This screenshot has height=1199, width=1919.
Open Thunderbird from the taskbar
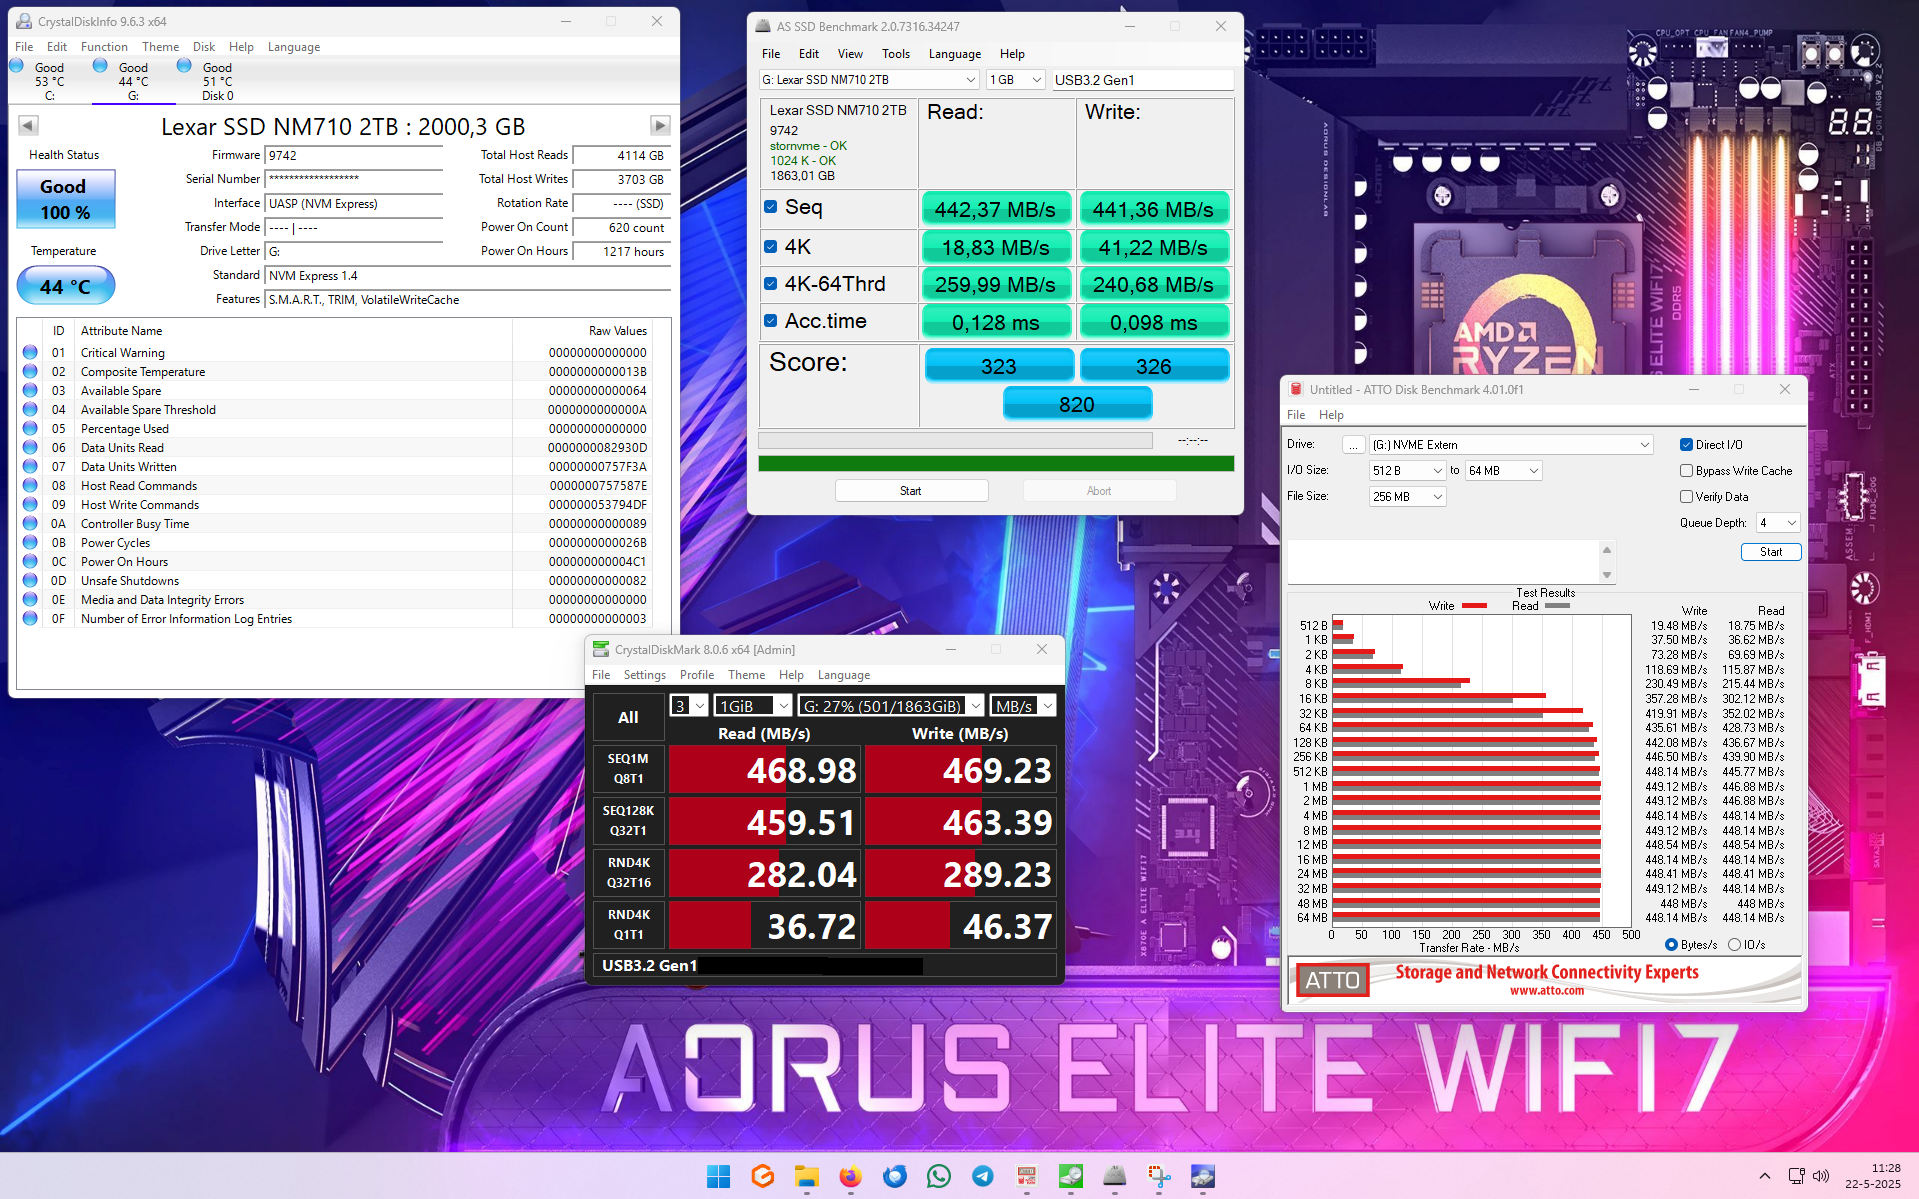(895, 1176)
